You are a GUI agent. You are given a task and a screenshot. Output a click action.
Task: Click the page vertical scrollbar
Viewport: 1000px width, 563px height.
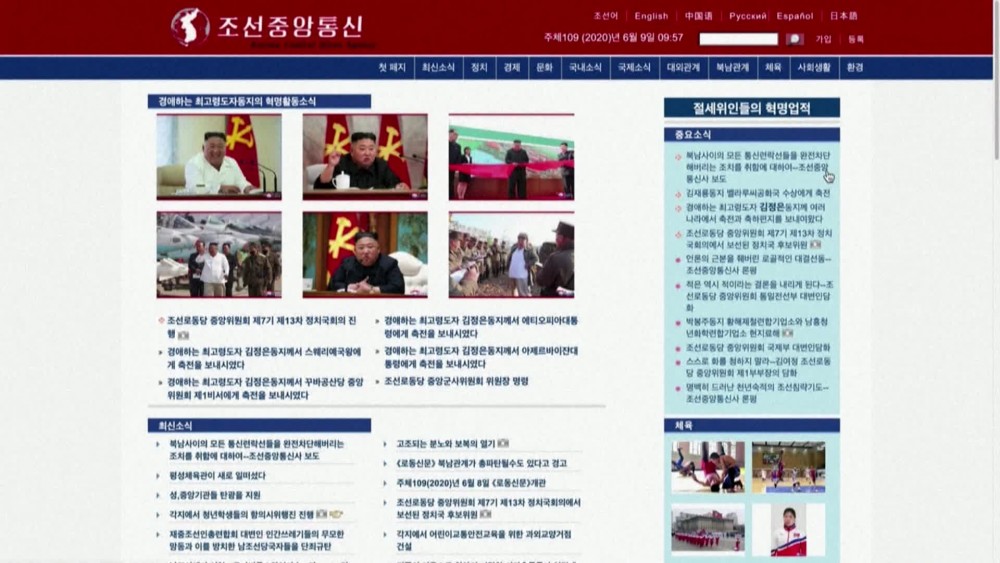pyautogui.click(x=994, y=80)
